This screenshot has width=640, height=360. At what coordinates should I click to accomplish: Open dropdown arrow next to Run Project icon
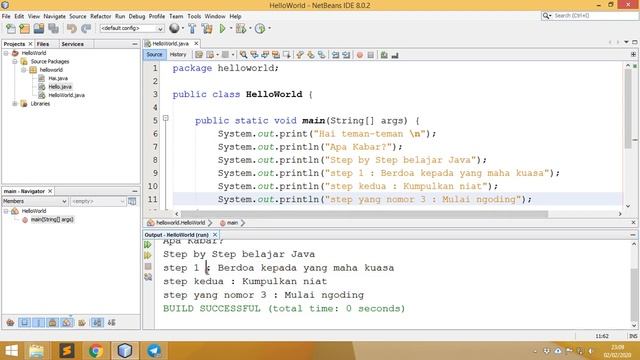231,29
